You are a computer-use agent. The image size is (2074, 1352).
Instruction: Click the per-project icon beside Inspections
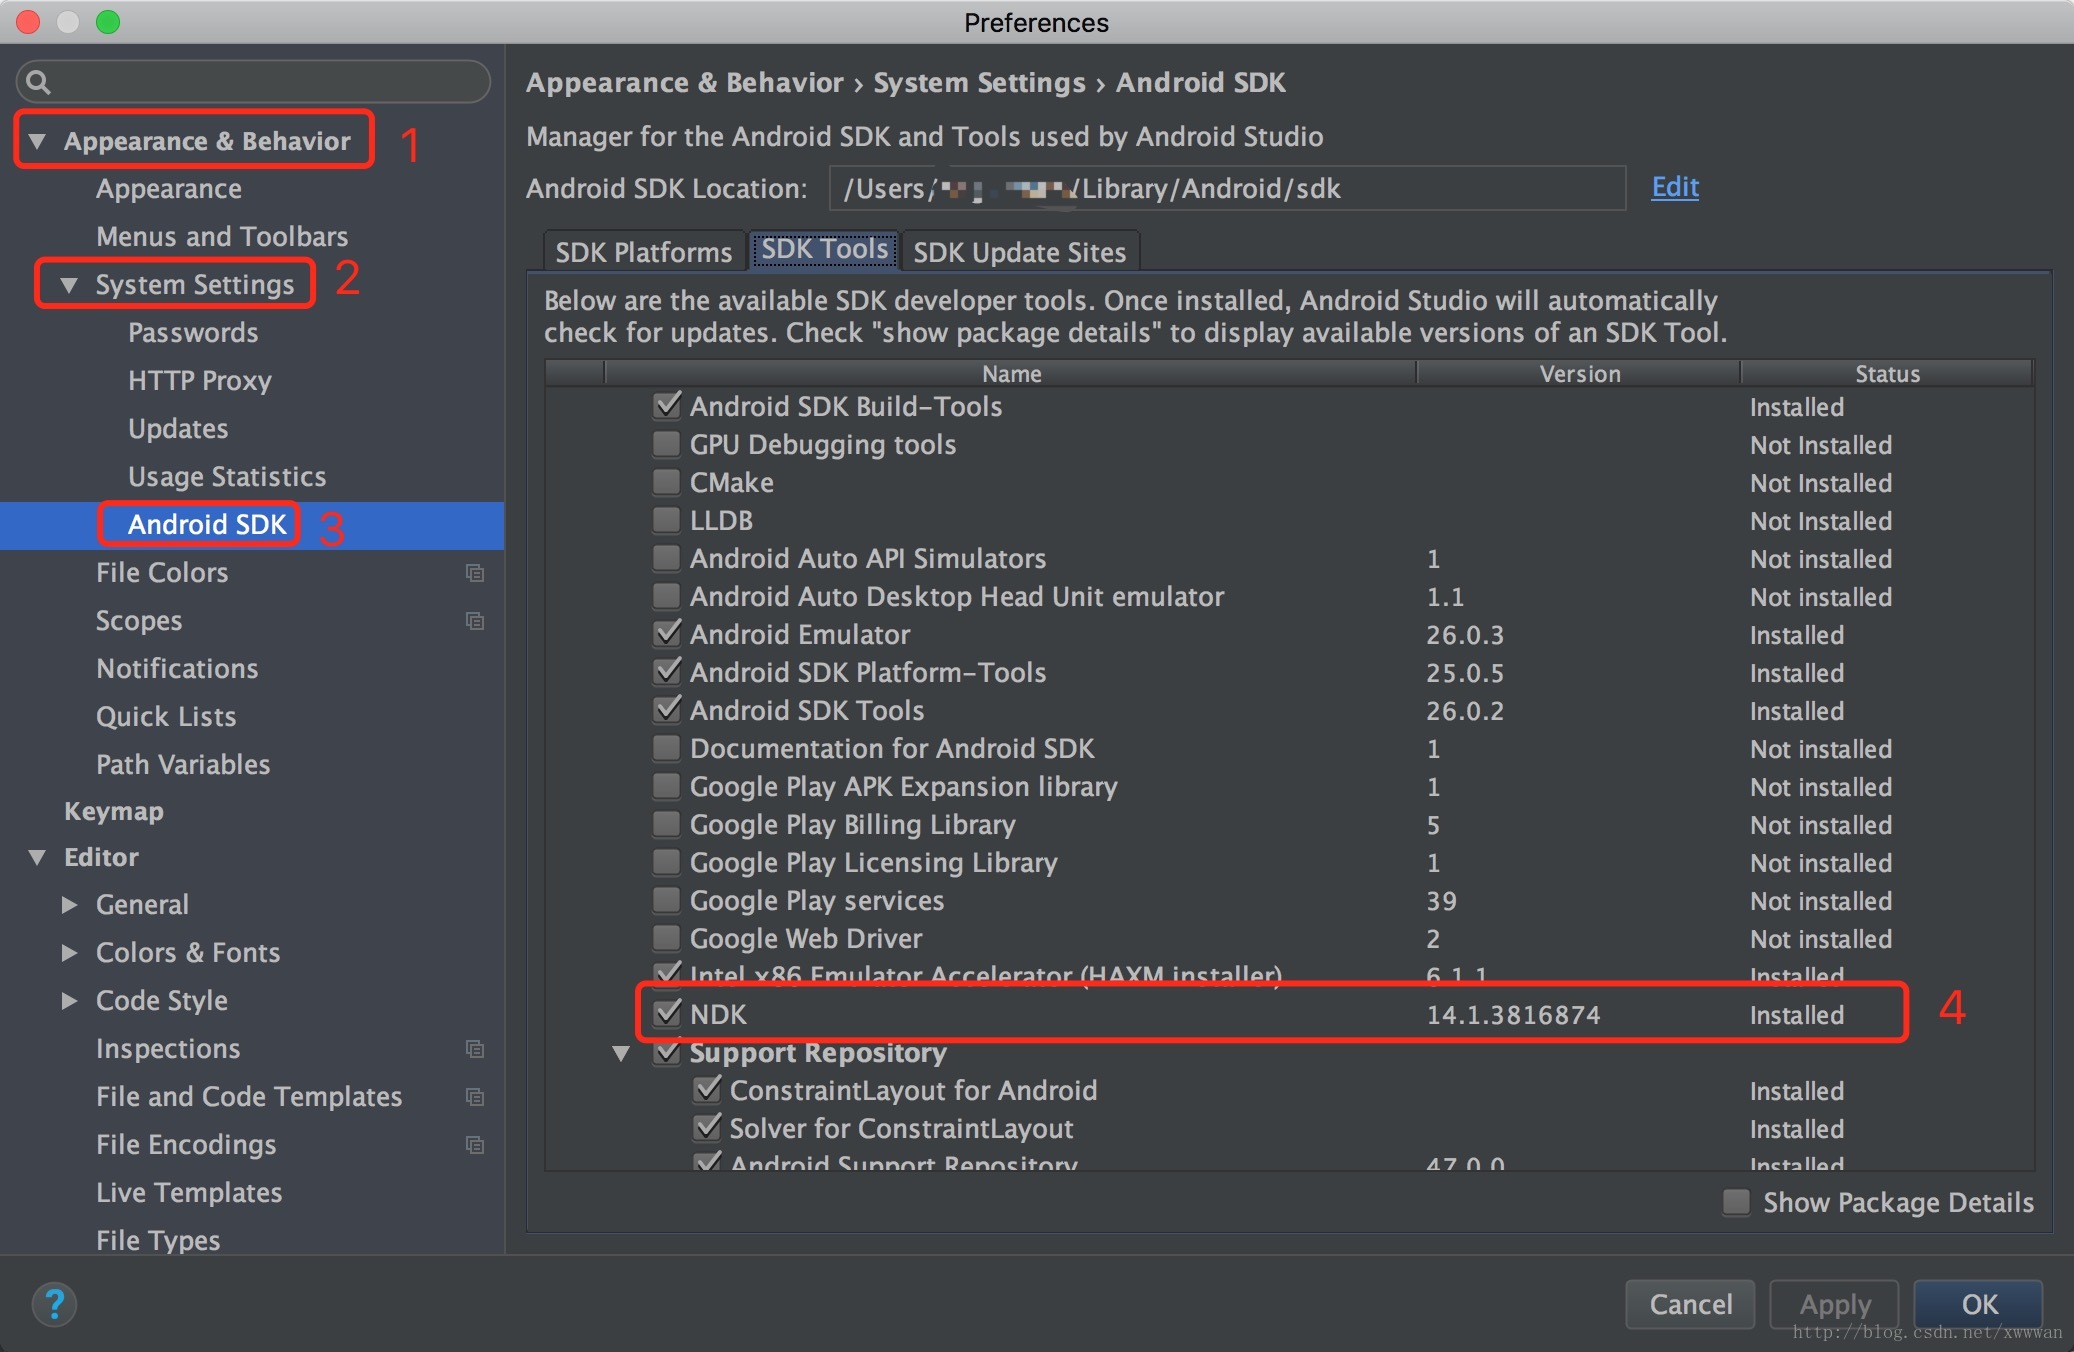coord(475,1049)
